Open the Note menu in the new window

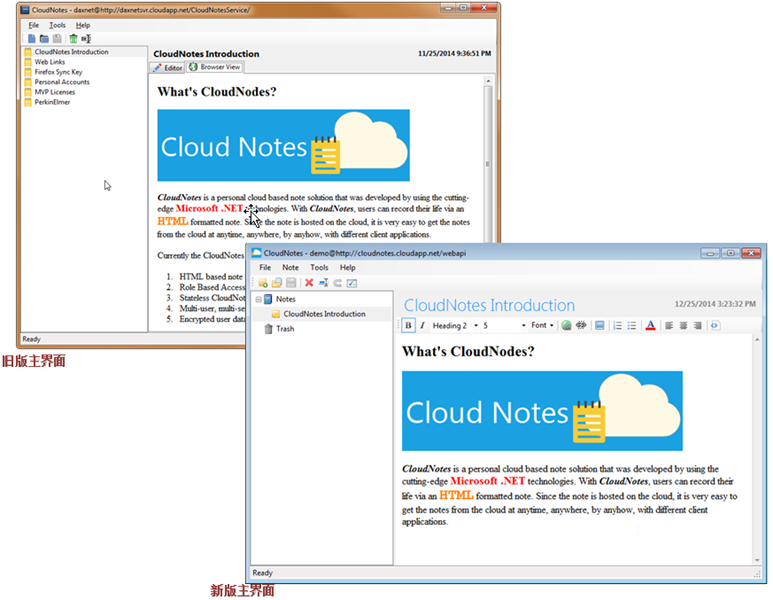point(290,267)
